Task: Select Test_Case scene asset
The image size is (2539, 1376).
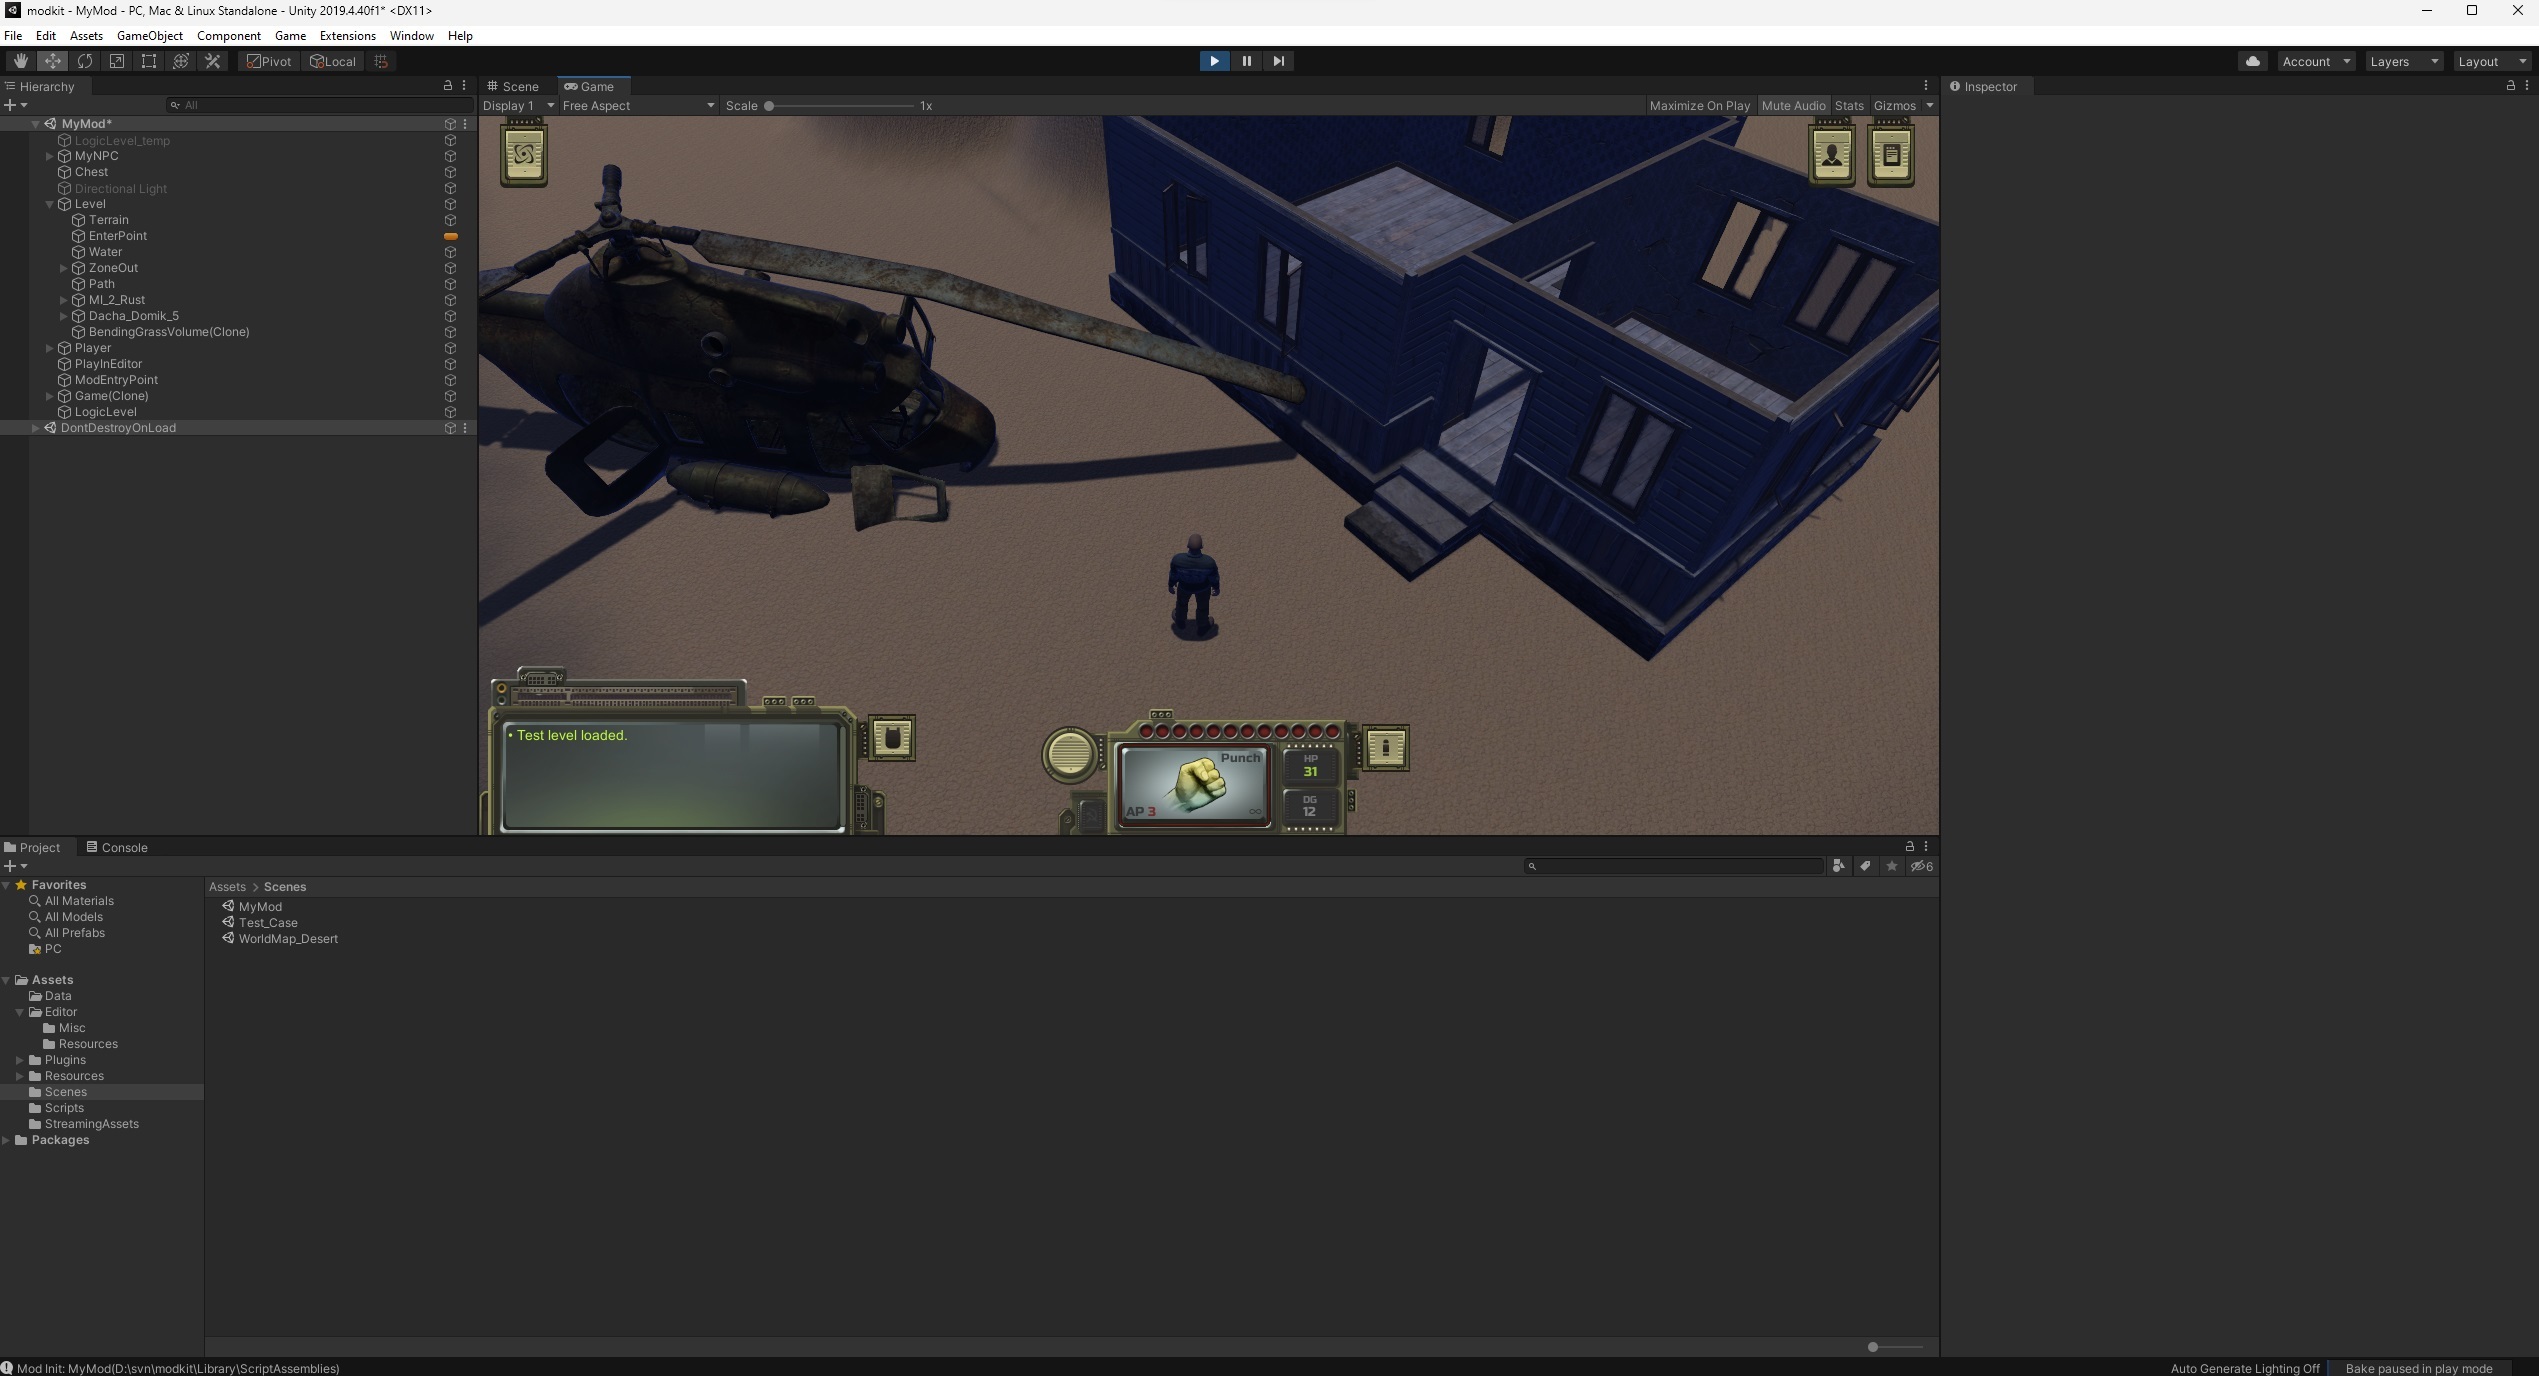Action: click(268, 923)
